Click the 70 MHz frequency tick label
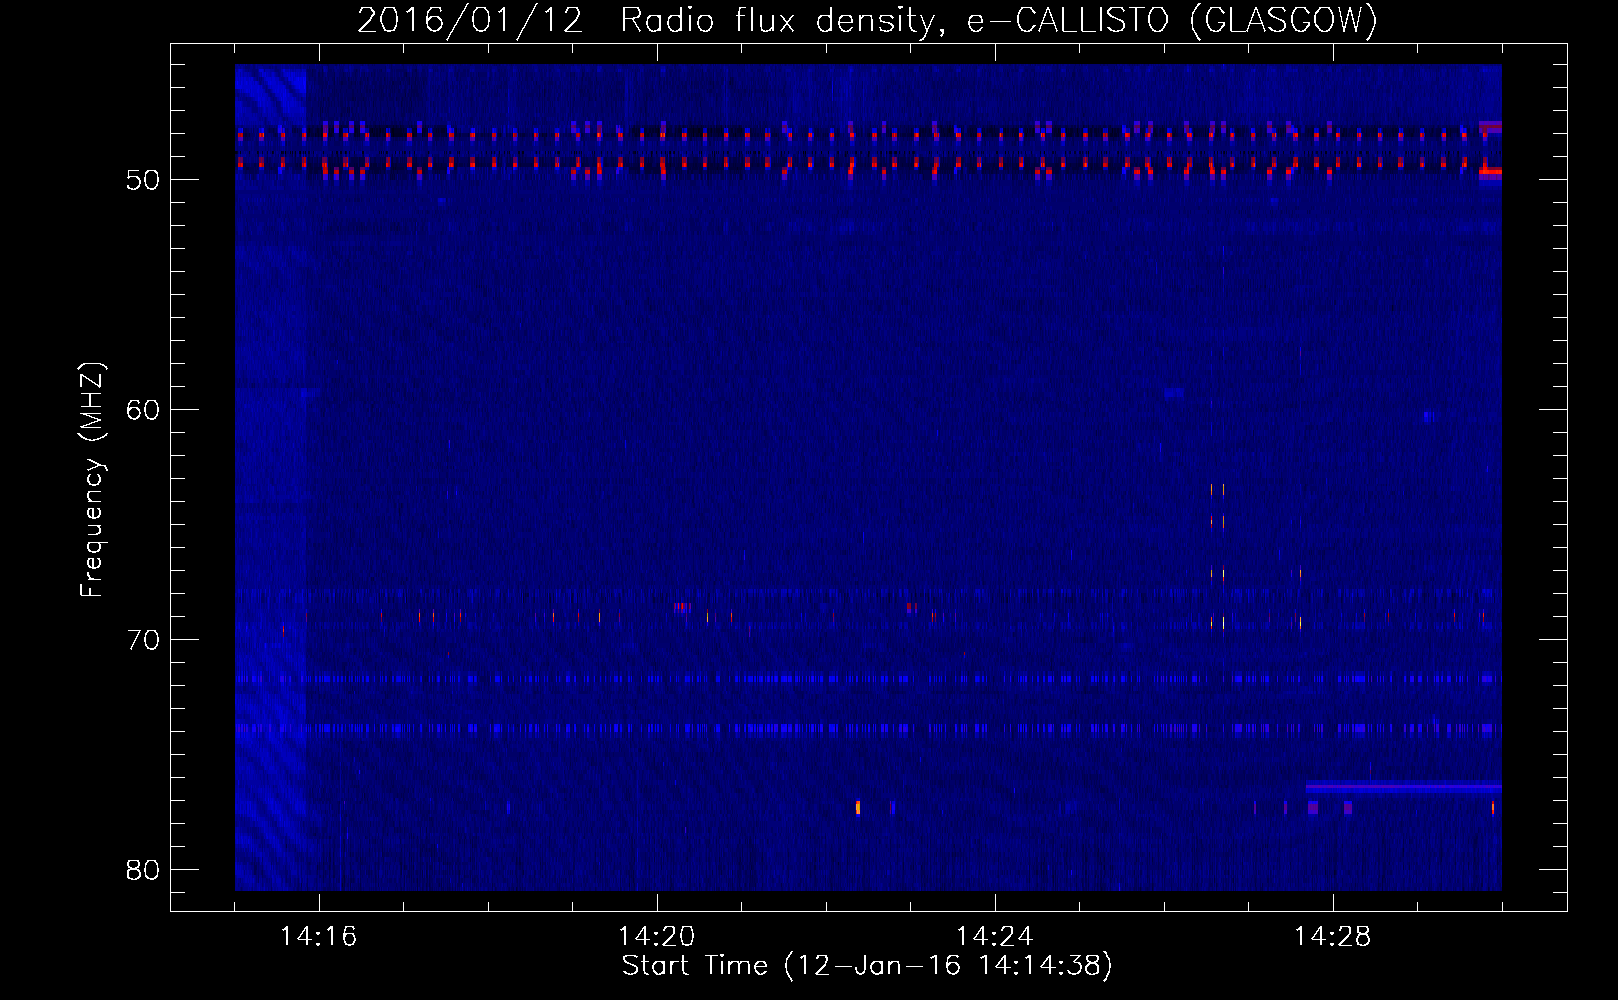The width and height of the screenshot is (1618, 1000). tap(144, 640)
